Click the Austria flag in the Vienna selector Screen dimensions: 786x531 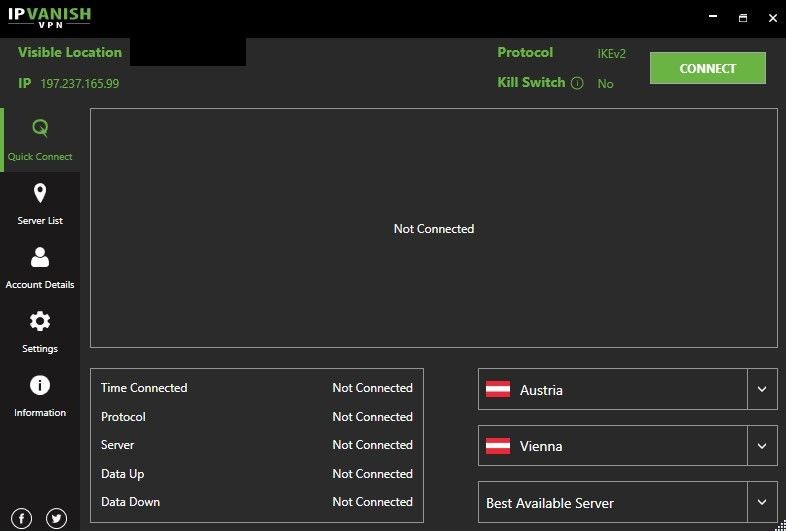tap(498, 446)
